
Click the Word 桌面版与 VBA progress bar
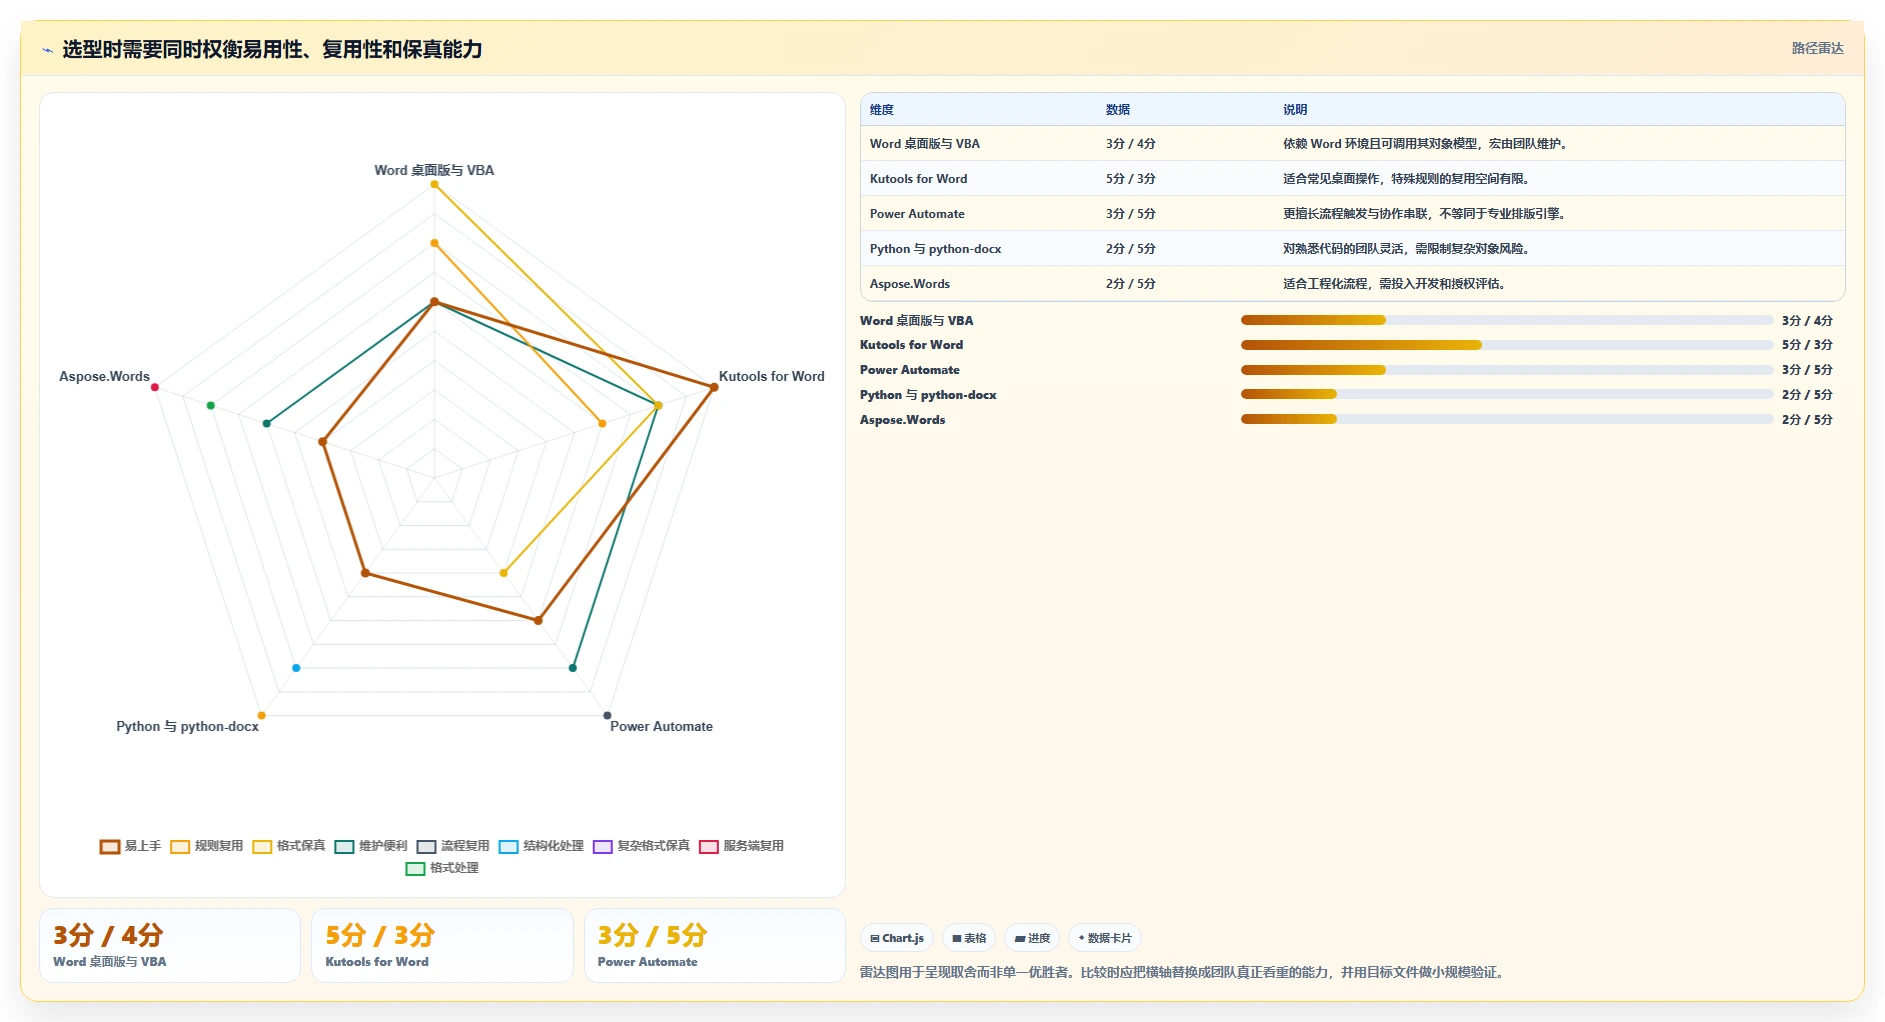(x=1507, y=320)
